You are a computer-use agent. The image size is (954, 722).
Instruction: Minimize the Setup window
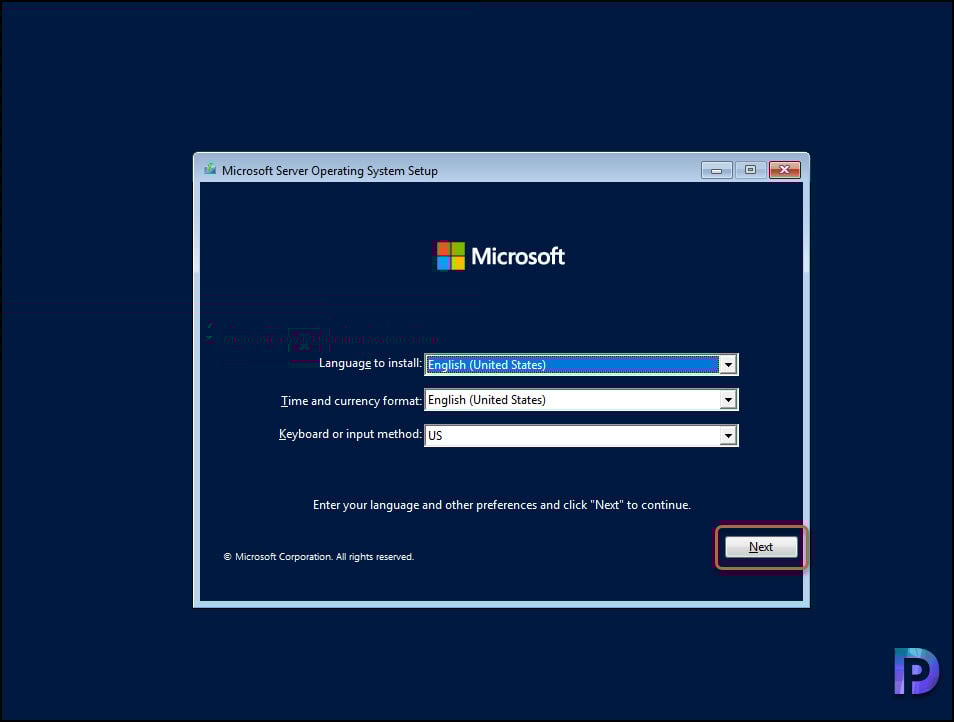tap(716, 170)
